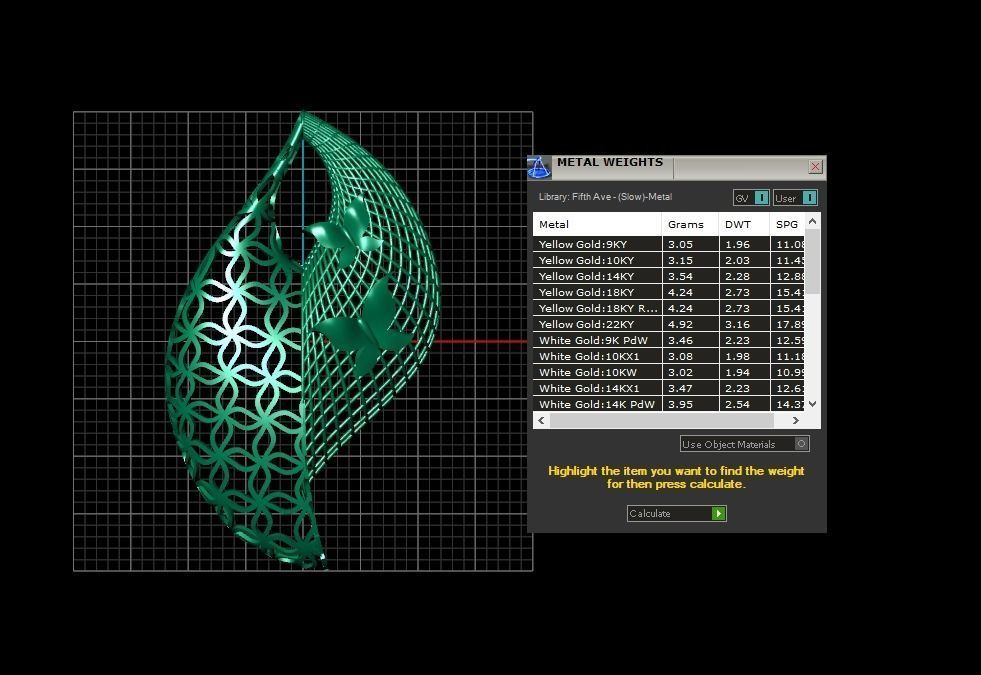Click the green Calculate arrow icon
The height and width of the screenshot is (675, 981).
click(718, 514)
